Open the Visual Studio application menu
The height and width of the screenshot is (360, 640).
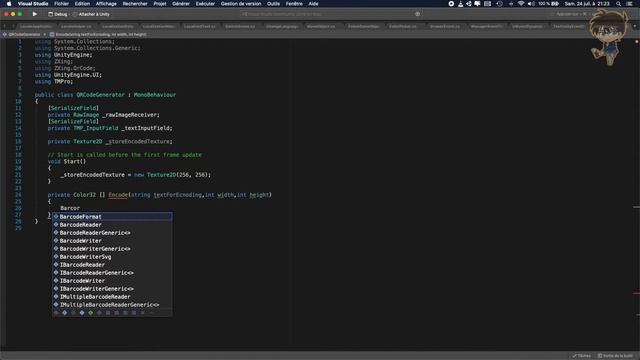(33, 4)
